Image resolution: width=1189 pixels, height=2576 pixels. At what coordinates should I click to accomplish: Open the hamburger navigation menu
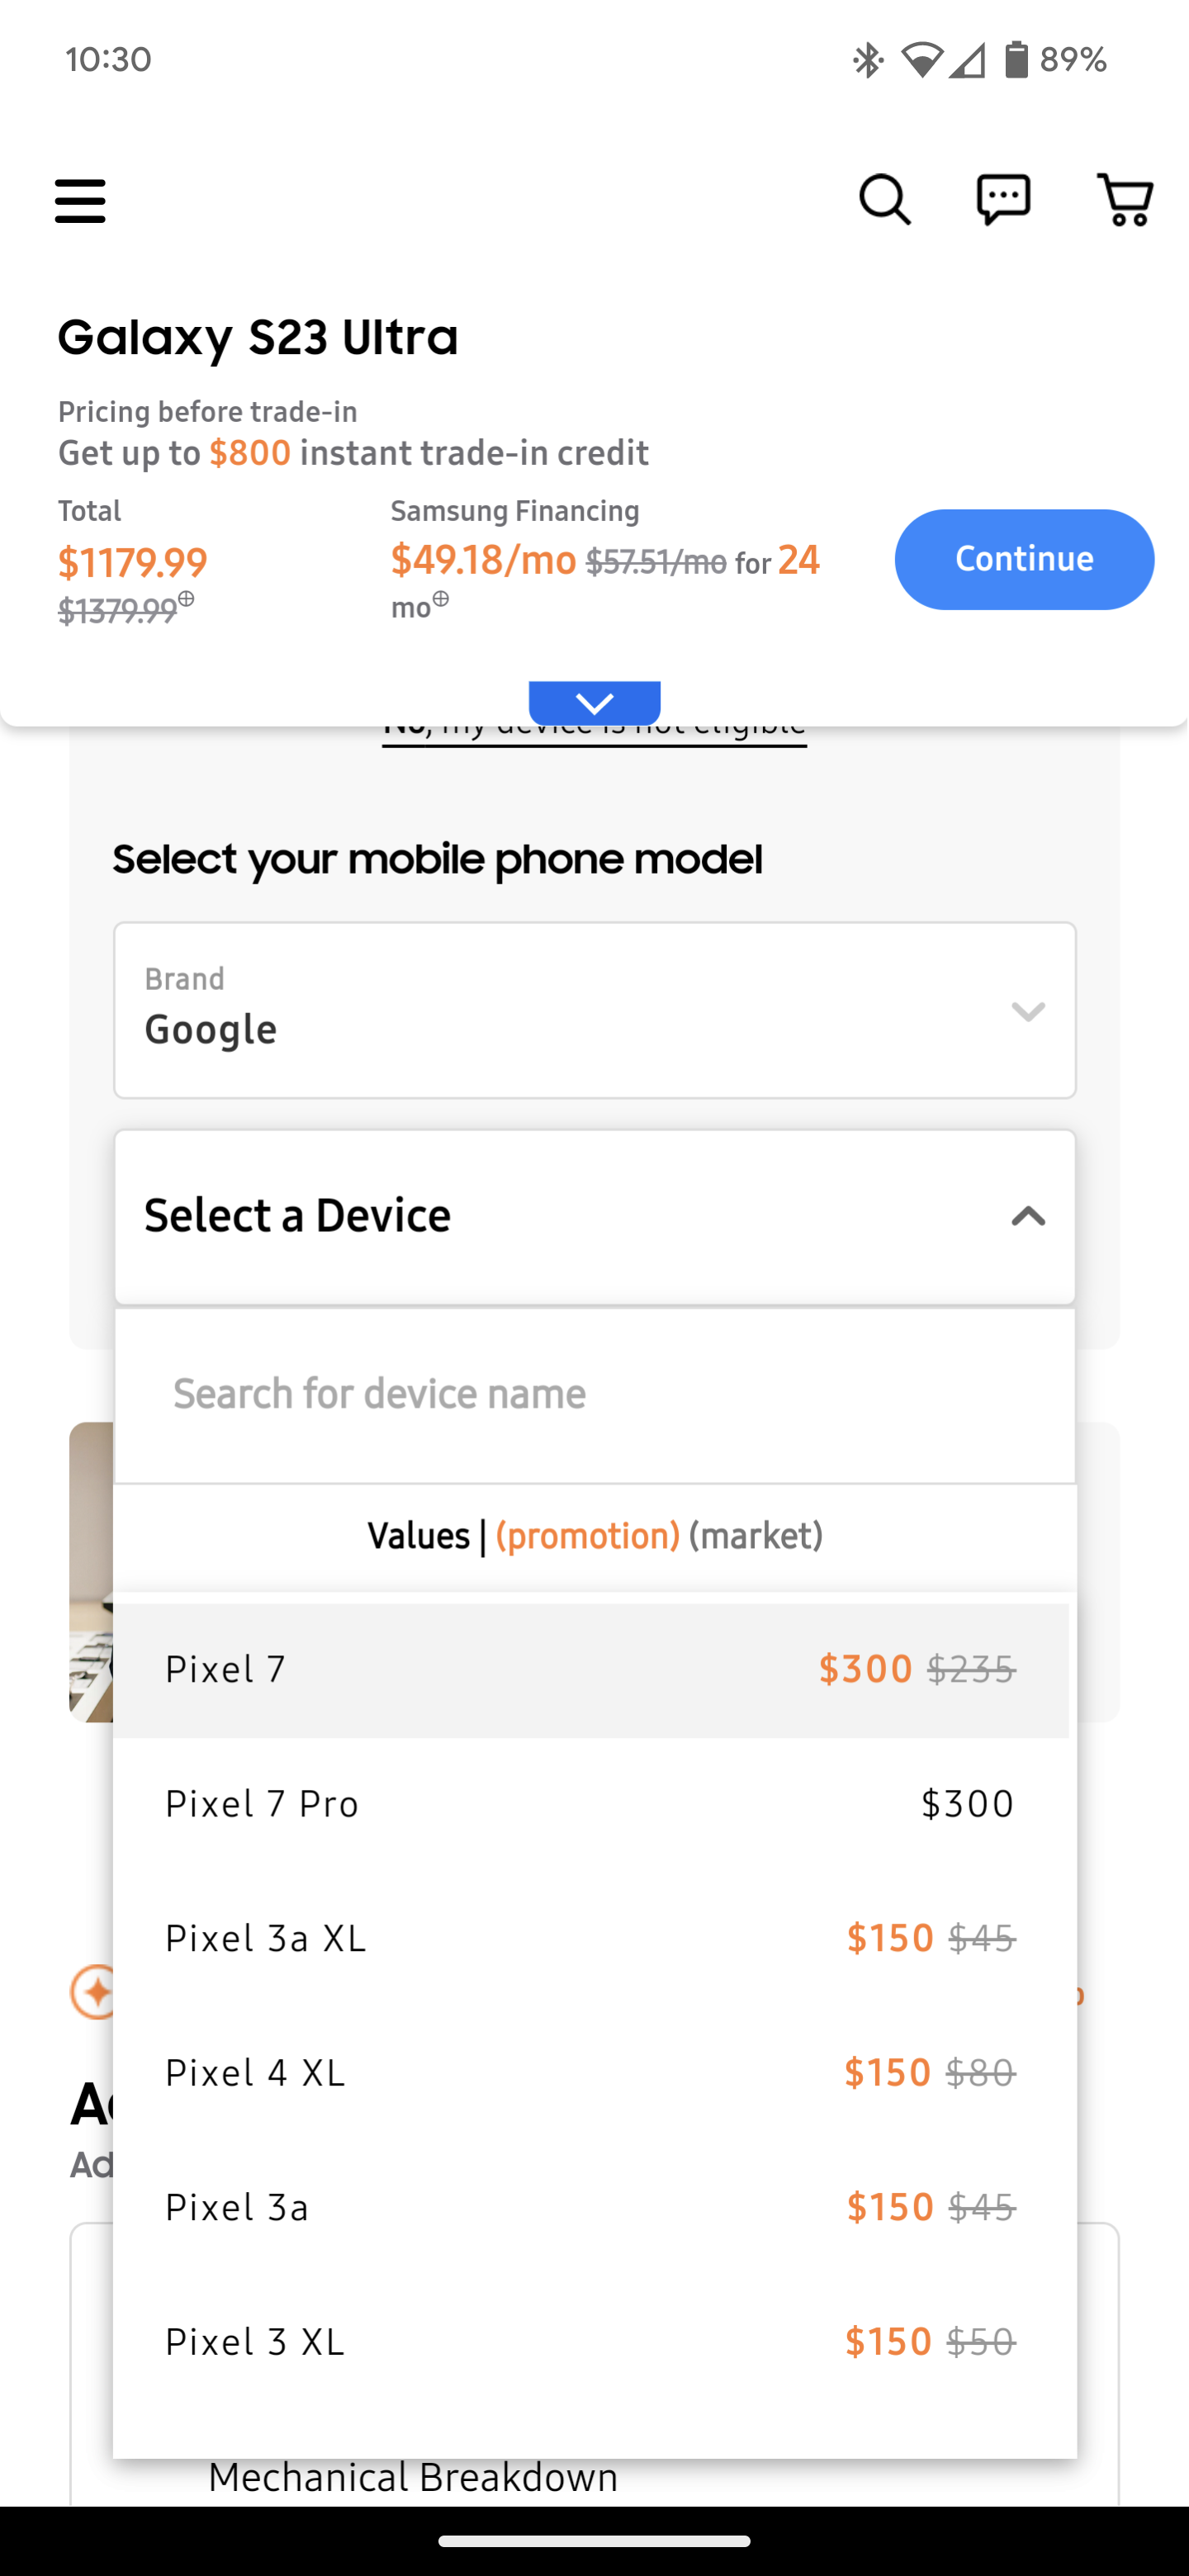(80, 201)
